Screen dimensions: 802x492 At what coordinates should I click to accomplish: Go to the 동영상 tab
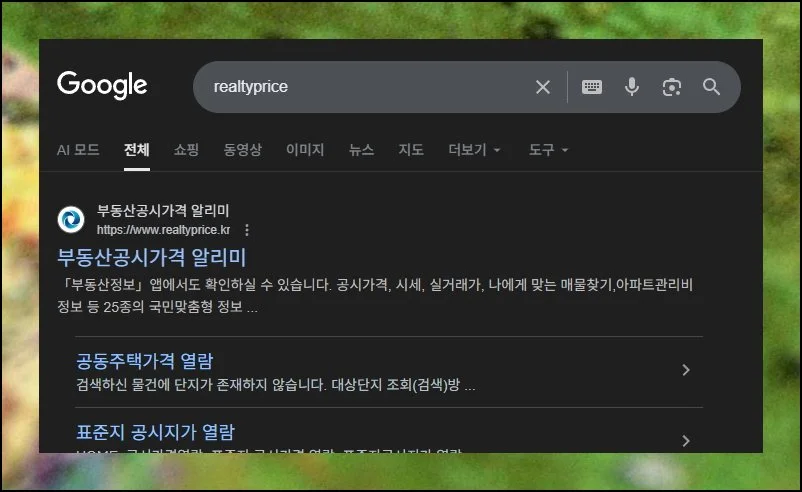242,150
